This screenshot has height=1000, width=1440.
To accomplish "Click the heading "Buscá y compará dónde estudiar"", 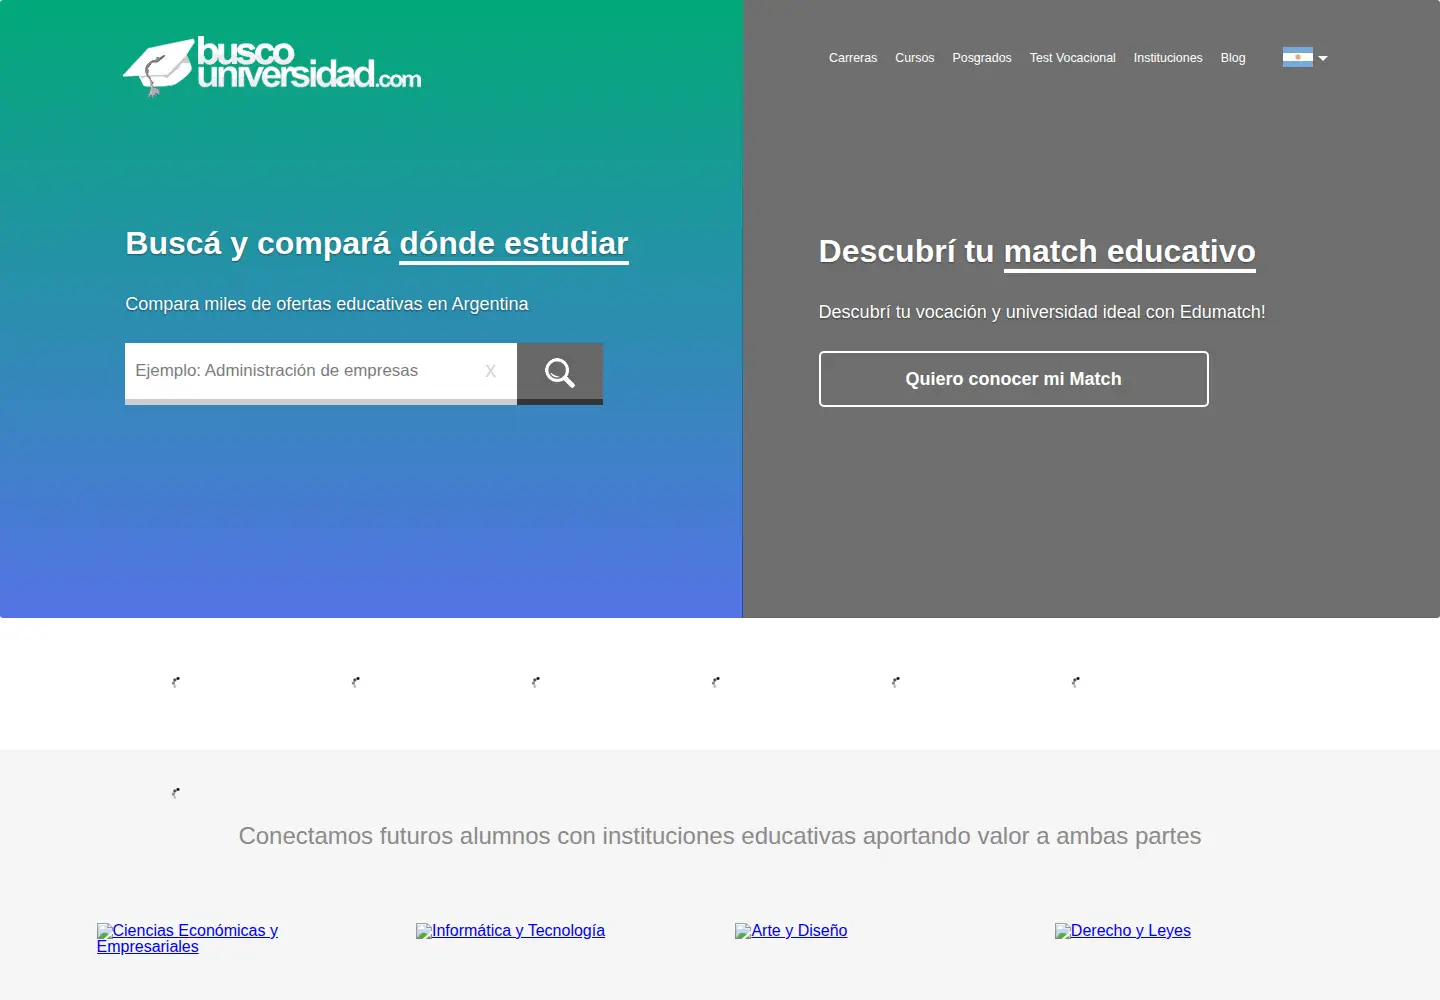I will coord(377,244).
